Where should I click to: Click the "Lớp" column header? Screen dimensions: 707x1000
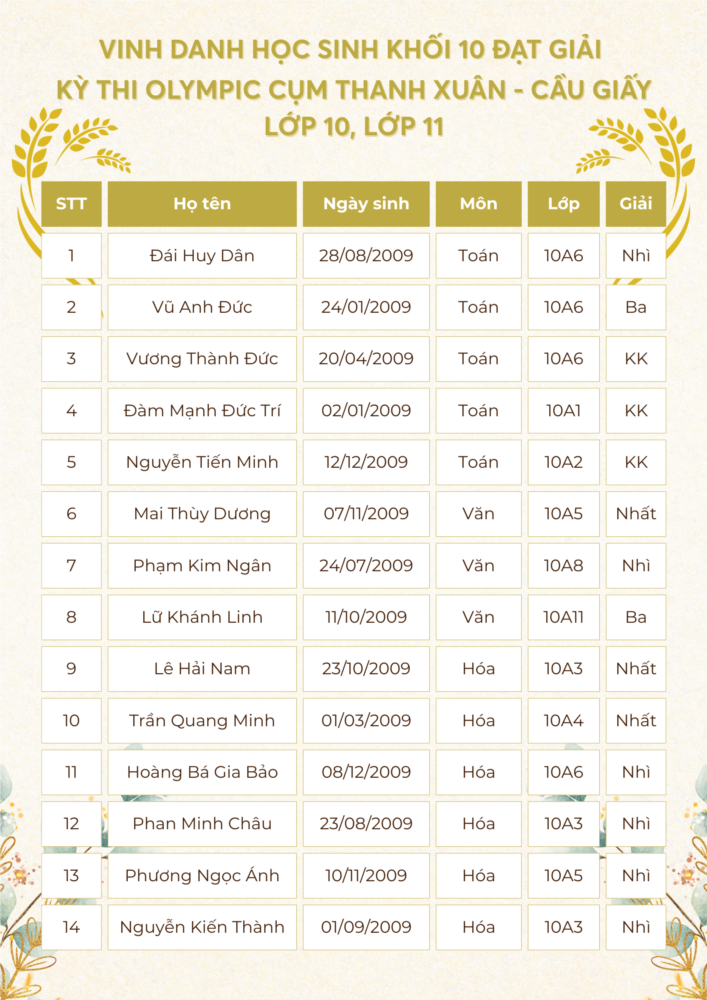coord(564,204)
